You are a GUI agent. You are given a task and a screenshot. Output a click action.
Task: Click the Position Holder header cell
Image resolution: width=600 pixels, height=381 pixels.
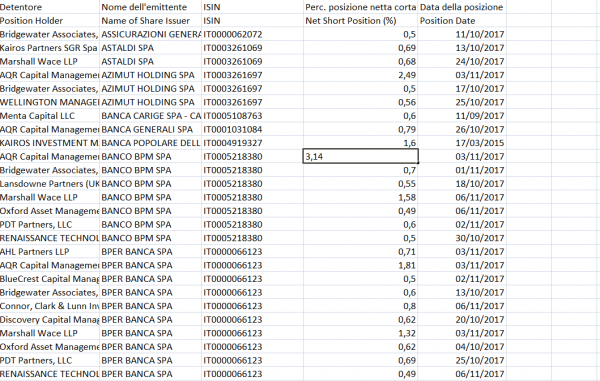50,21
